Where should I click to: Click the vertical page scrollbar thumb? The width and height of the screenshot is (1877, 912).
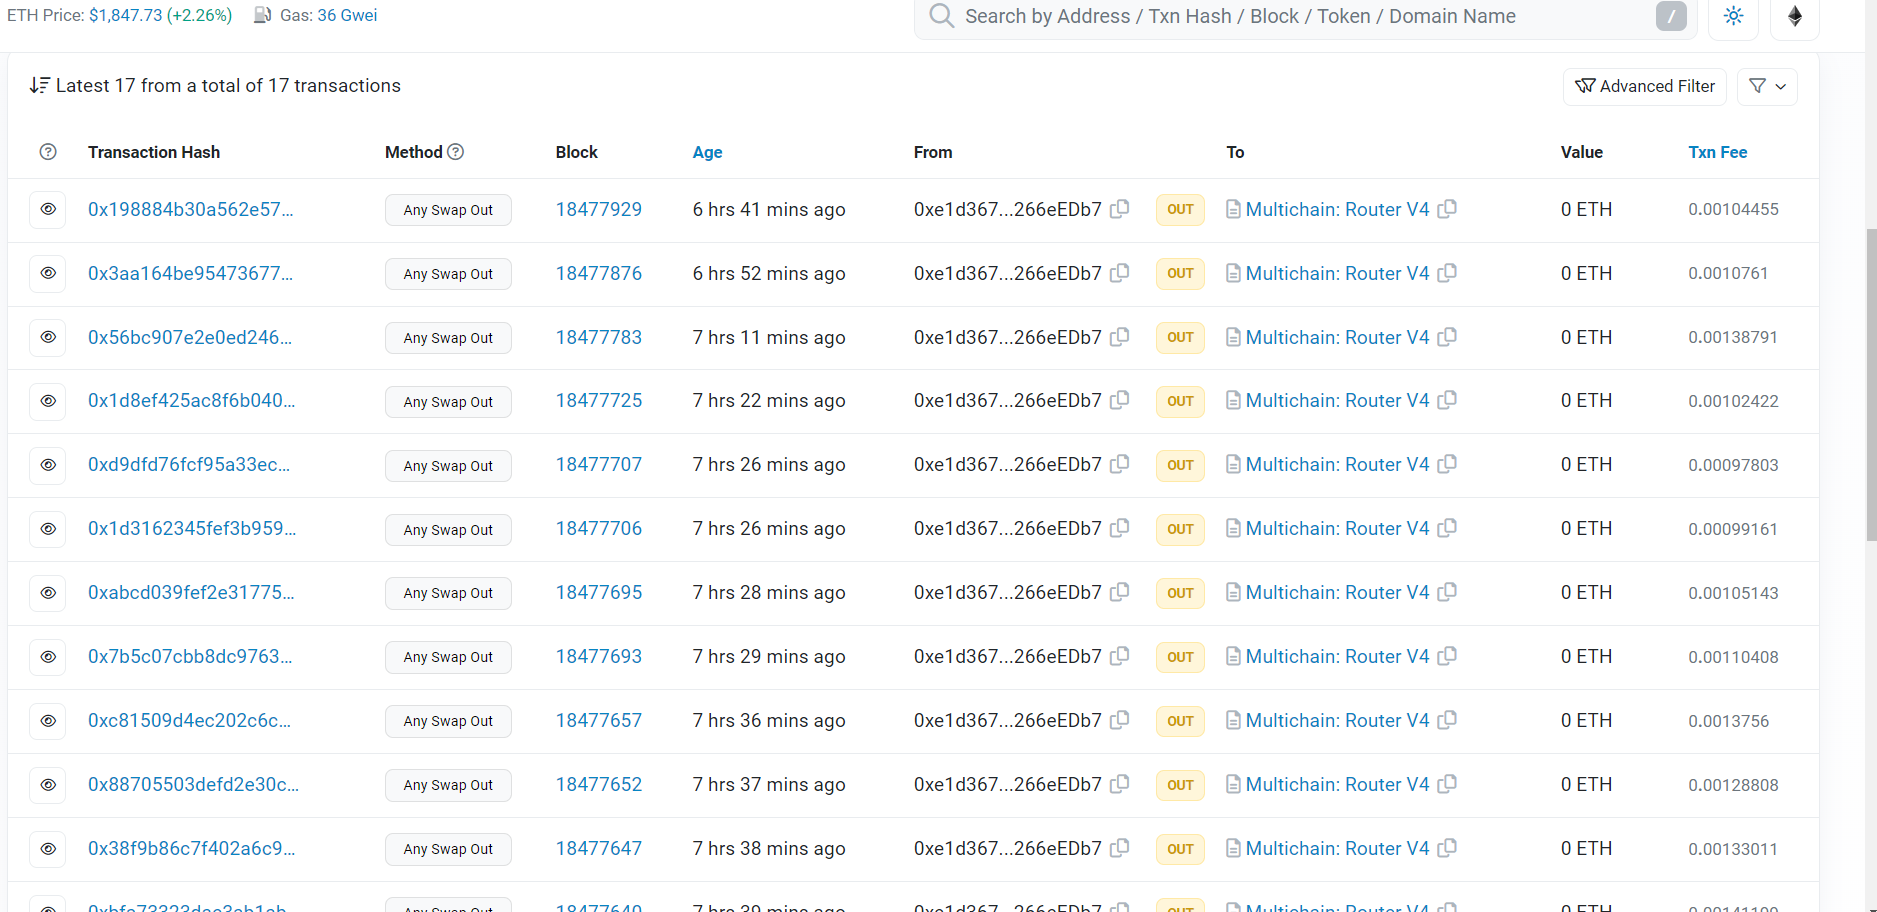tap(1870, 385)
